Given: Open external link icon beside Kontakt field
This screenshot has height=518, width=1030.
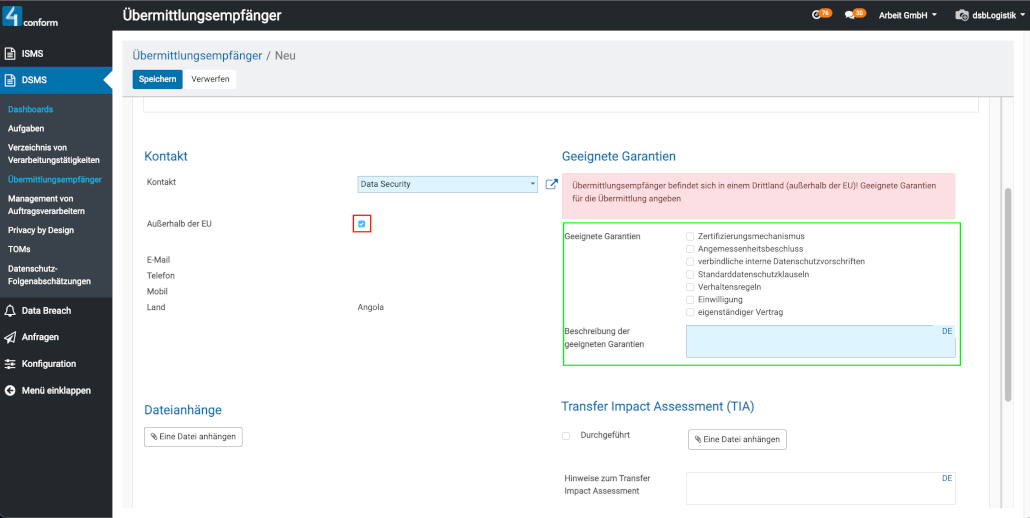Looking at the screenshot, I should [x=551, y=184].
